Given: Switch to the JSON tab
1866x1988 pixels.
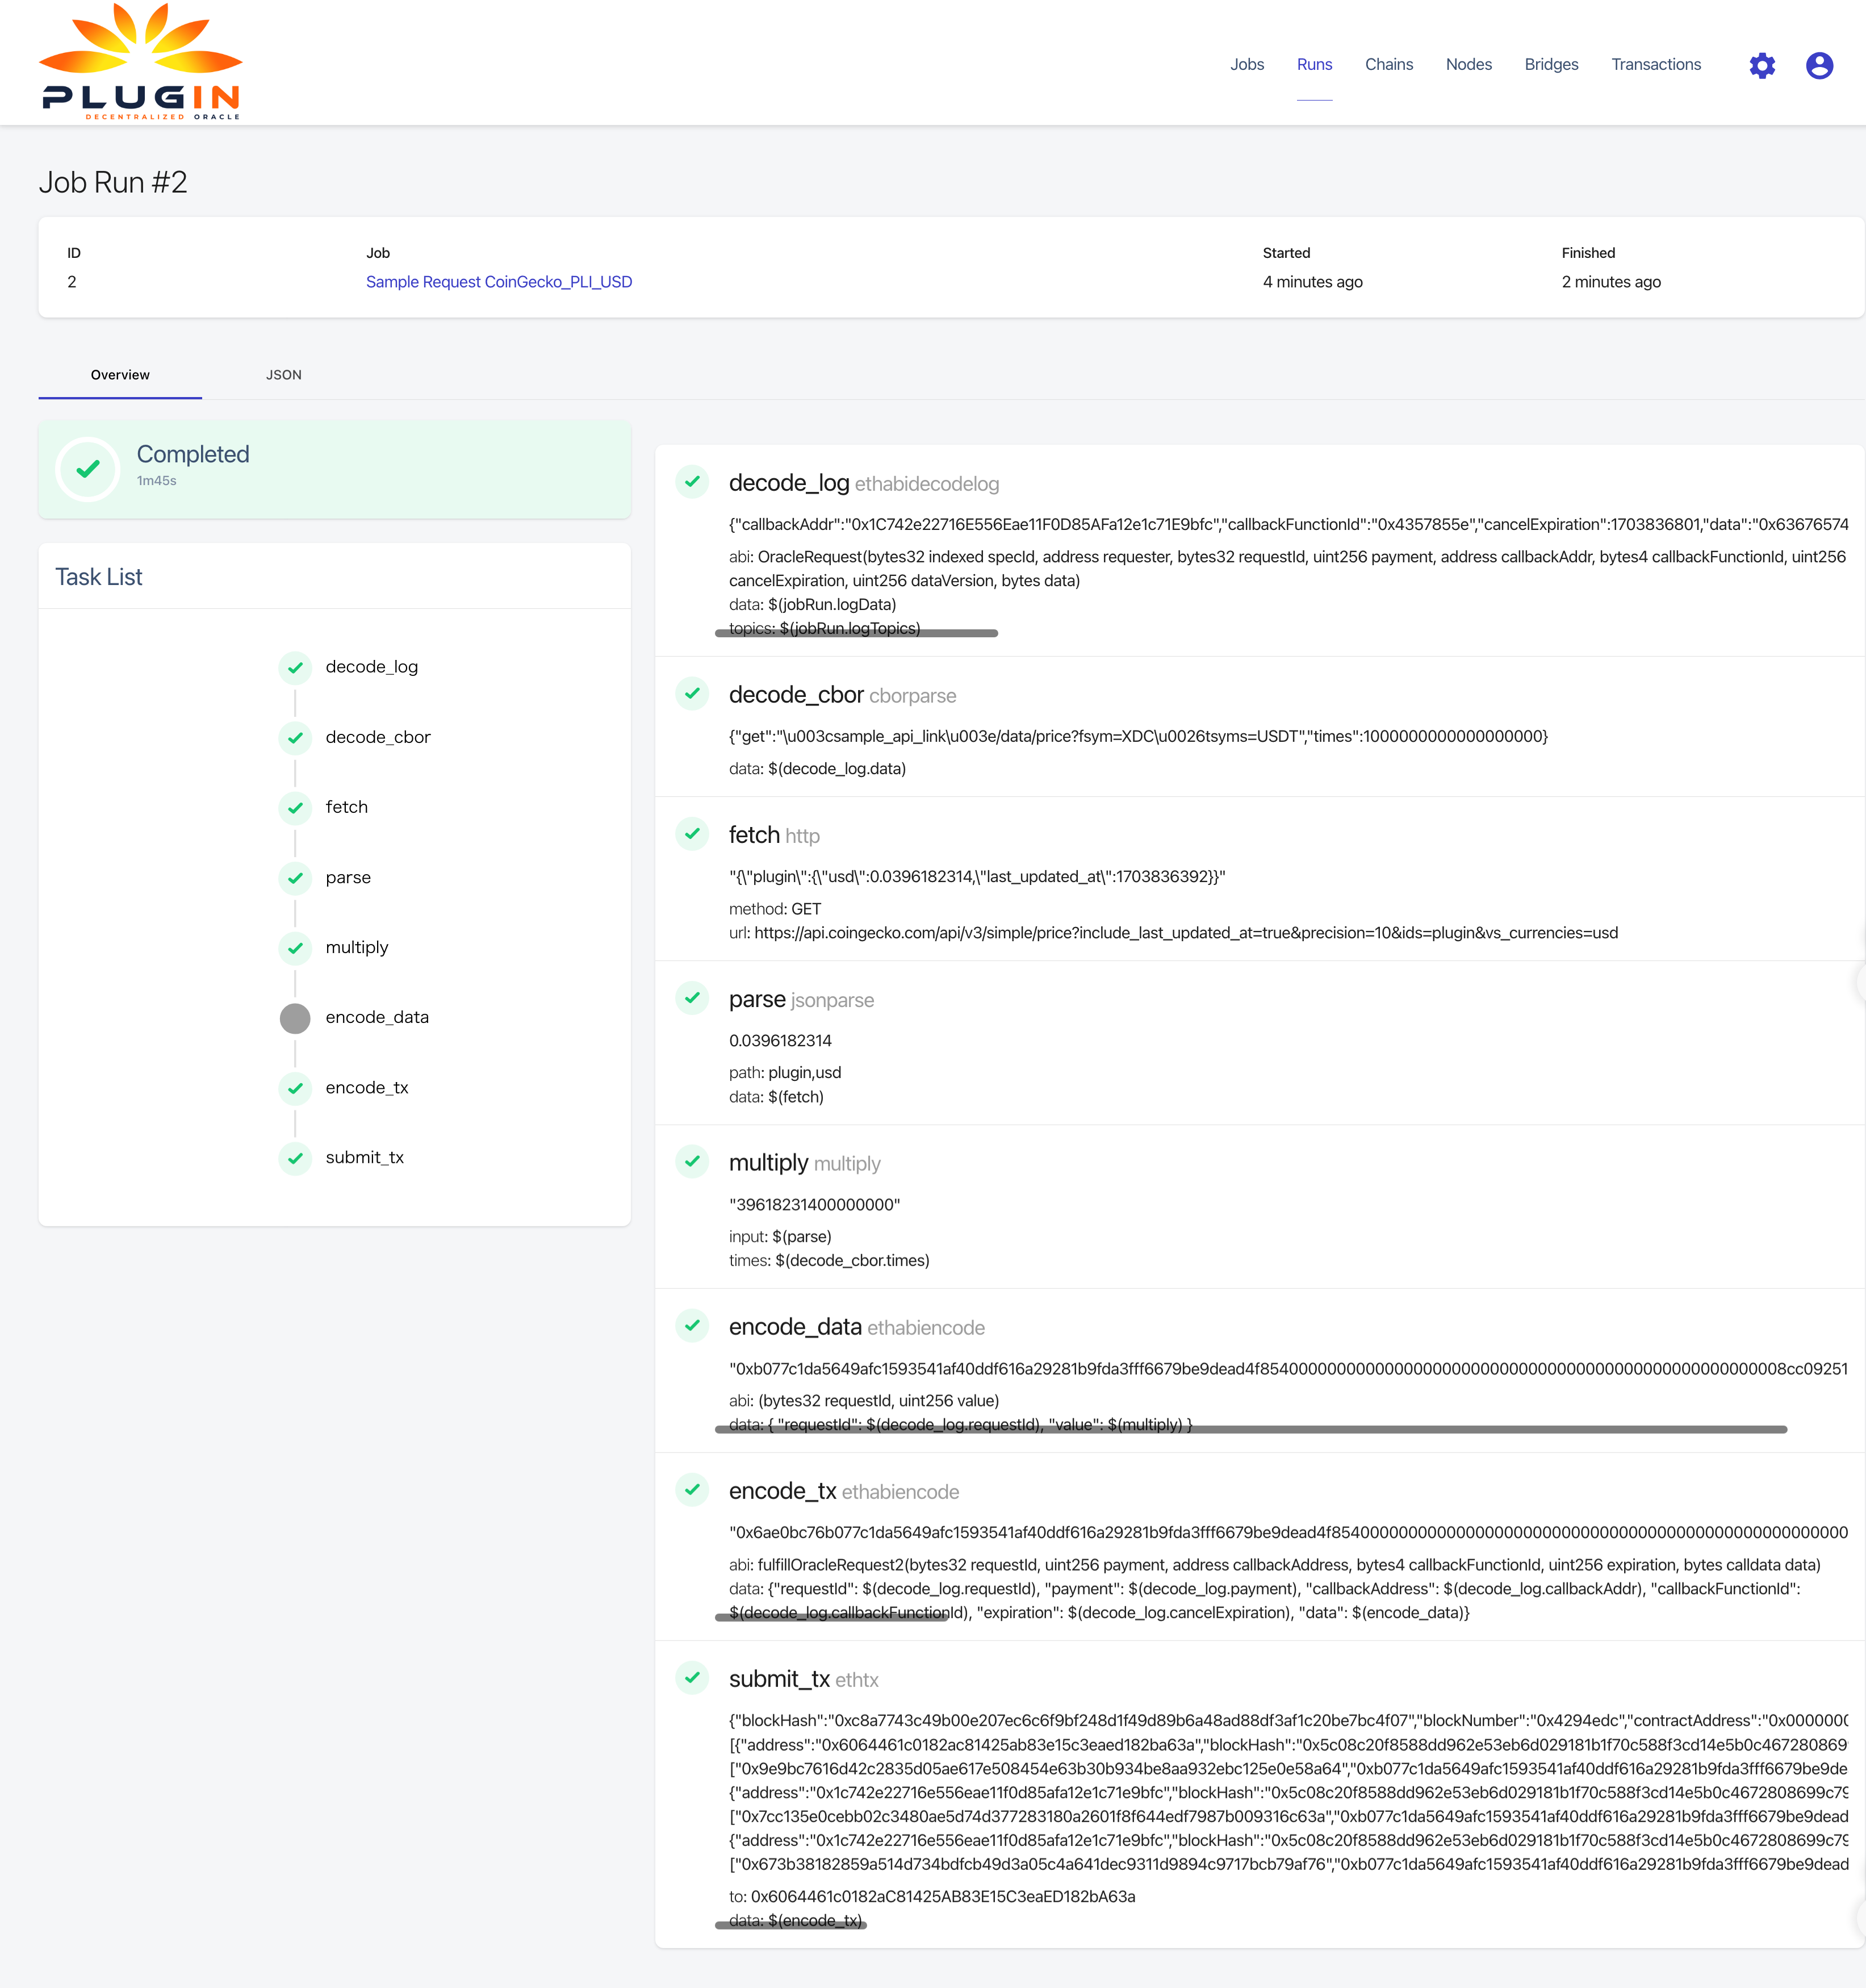Looking at the screenshot, I should (x=284, y=375).
